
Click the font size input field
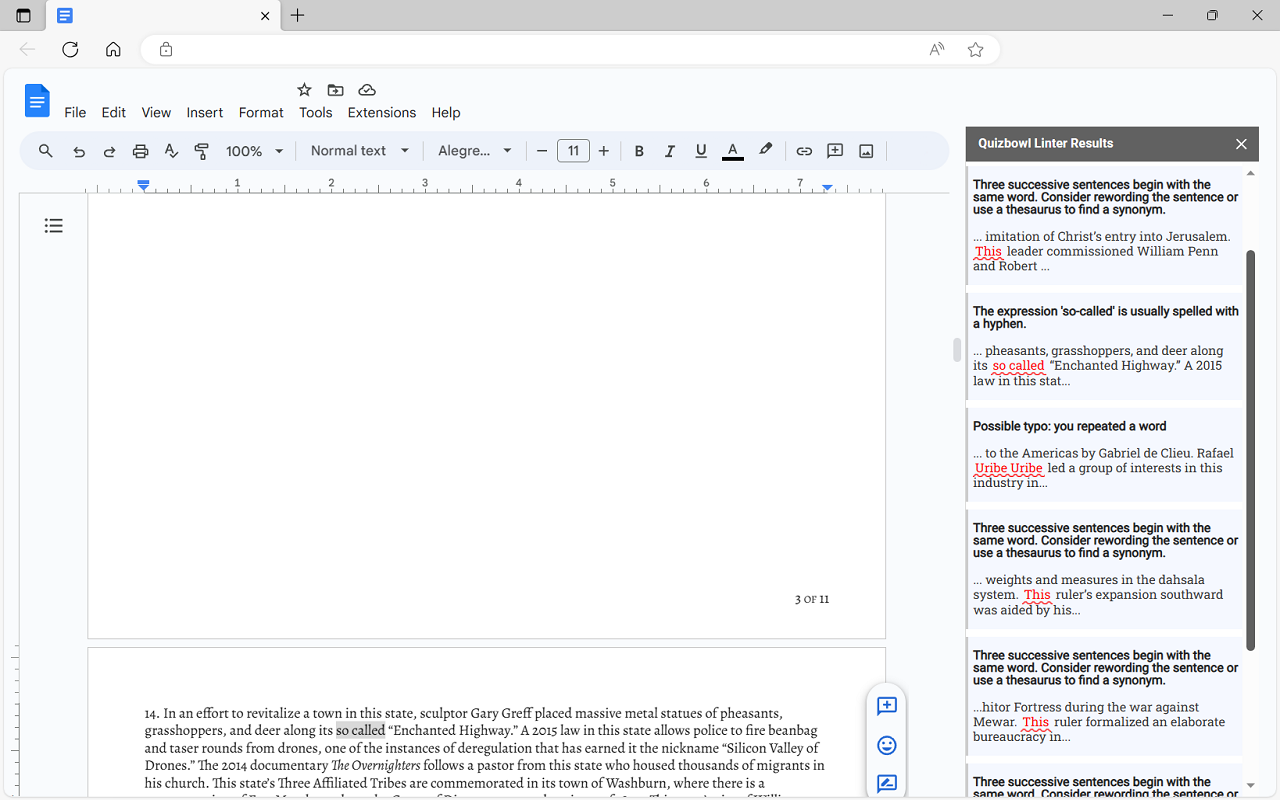click(x=573, y=151)
